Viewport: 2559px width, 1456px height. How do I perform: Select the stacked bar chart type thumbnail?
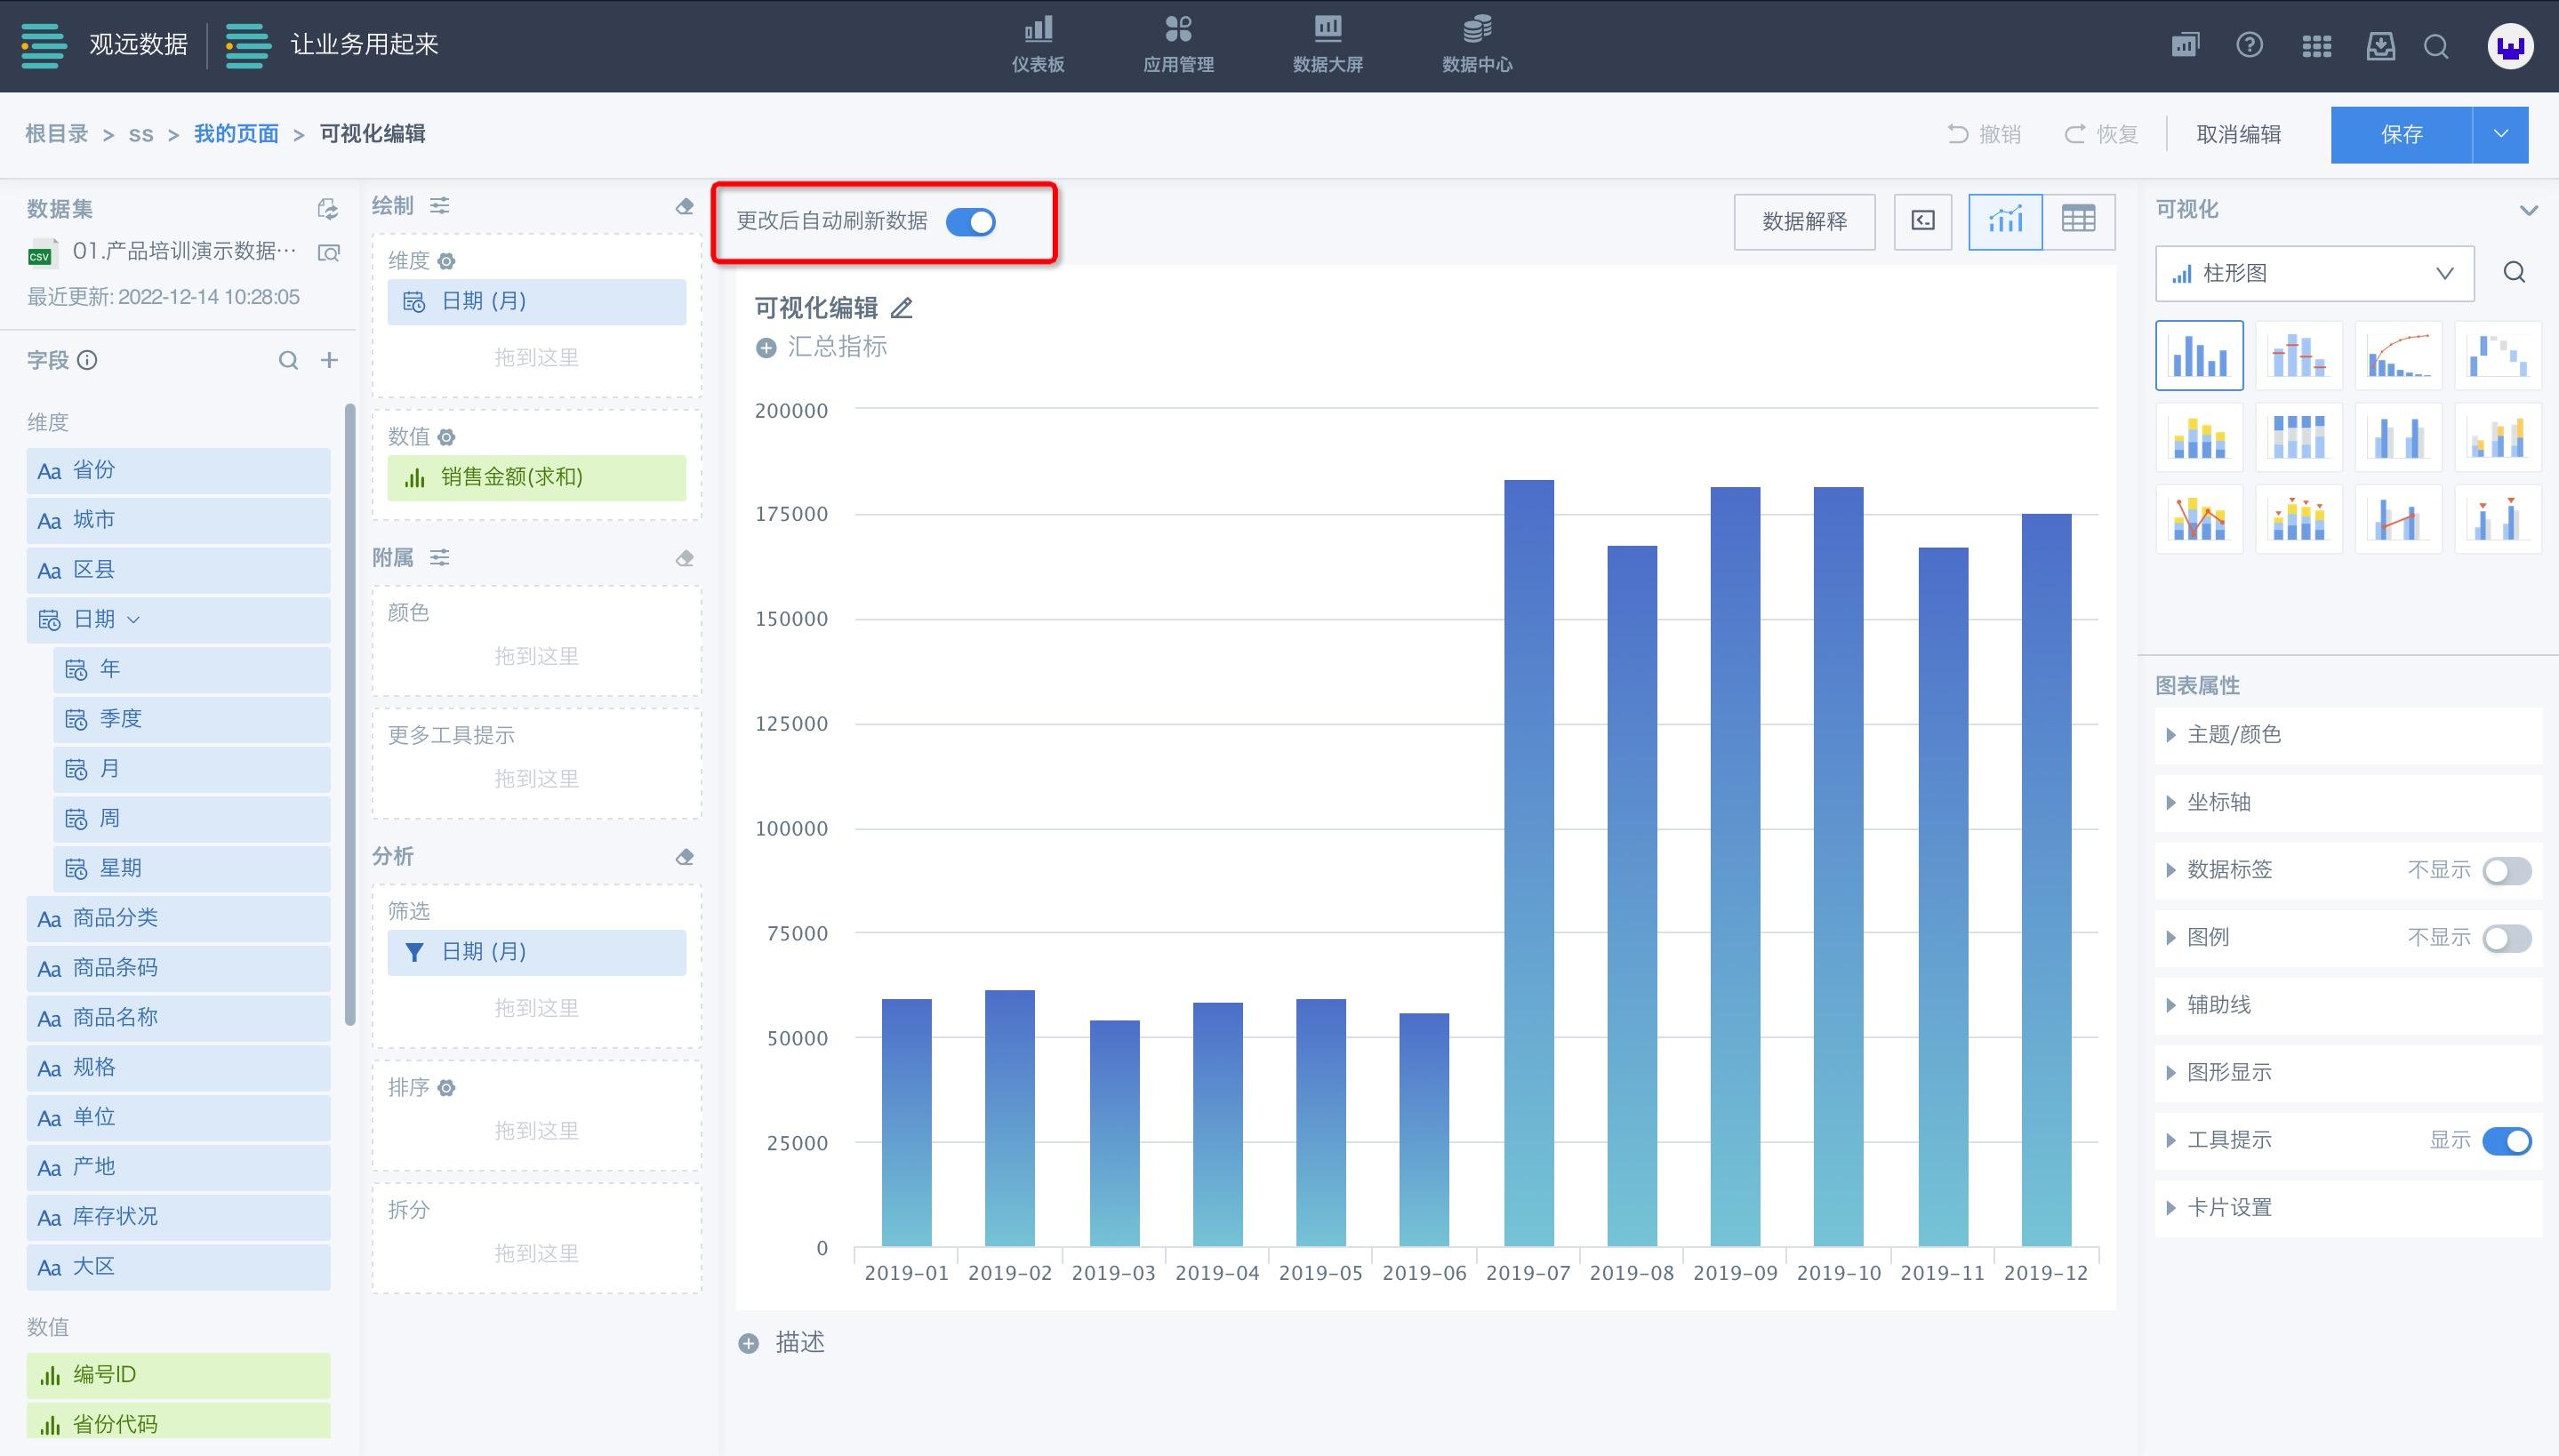pos(2199,437)
